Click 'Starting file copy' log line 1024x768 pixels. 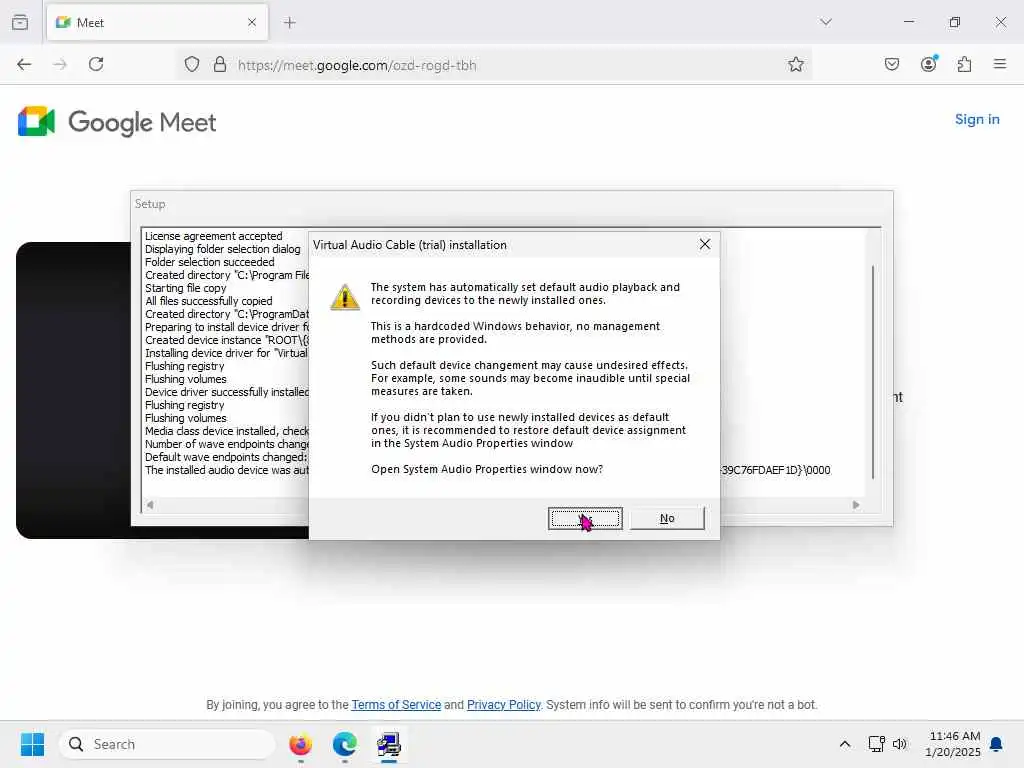[x=185, y=288]
